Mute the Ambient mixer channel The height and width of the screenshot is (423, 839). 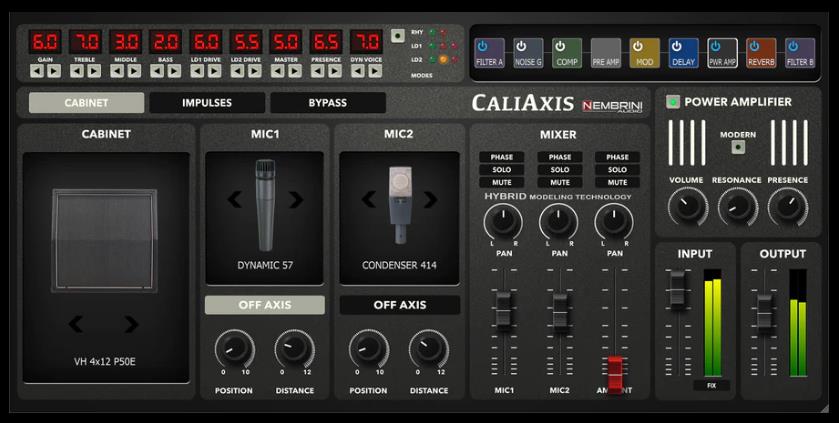click(617, 182)
